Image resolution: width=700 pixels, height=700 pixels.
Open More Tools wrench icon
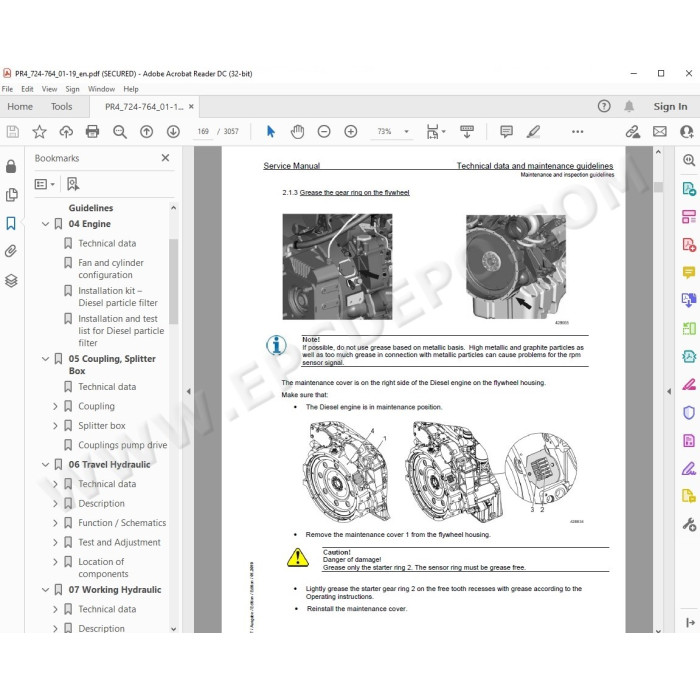[689, 524]
